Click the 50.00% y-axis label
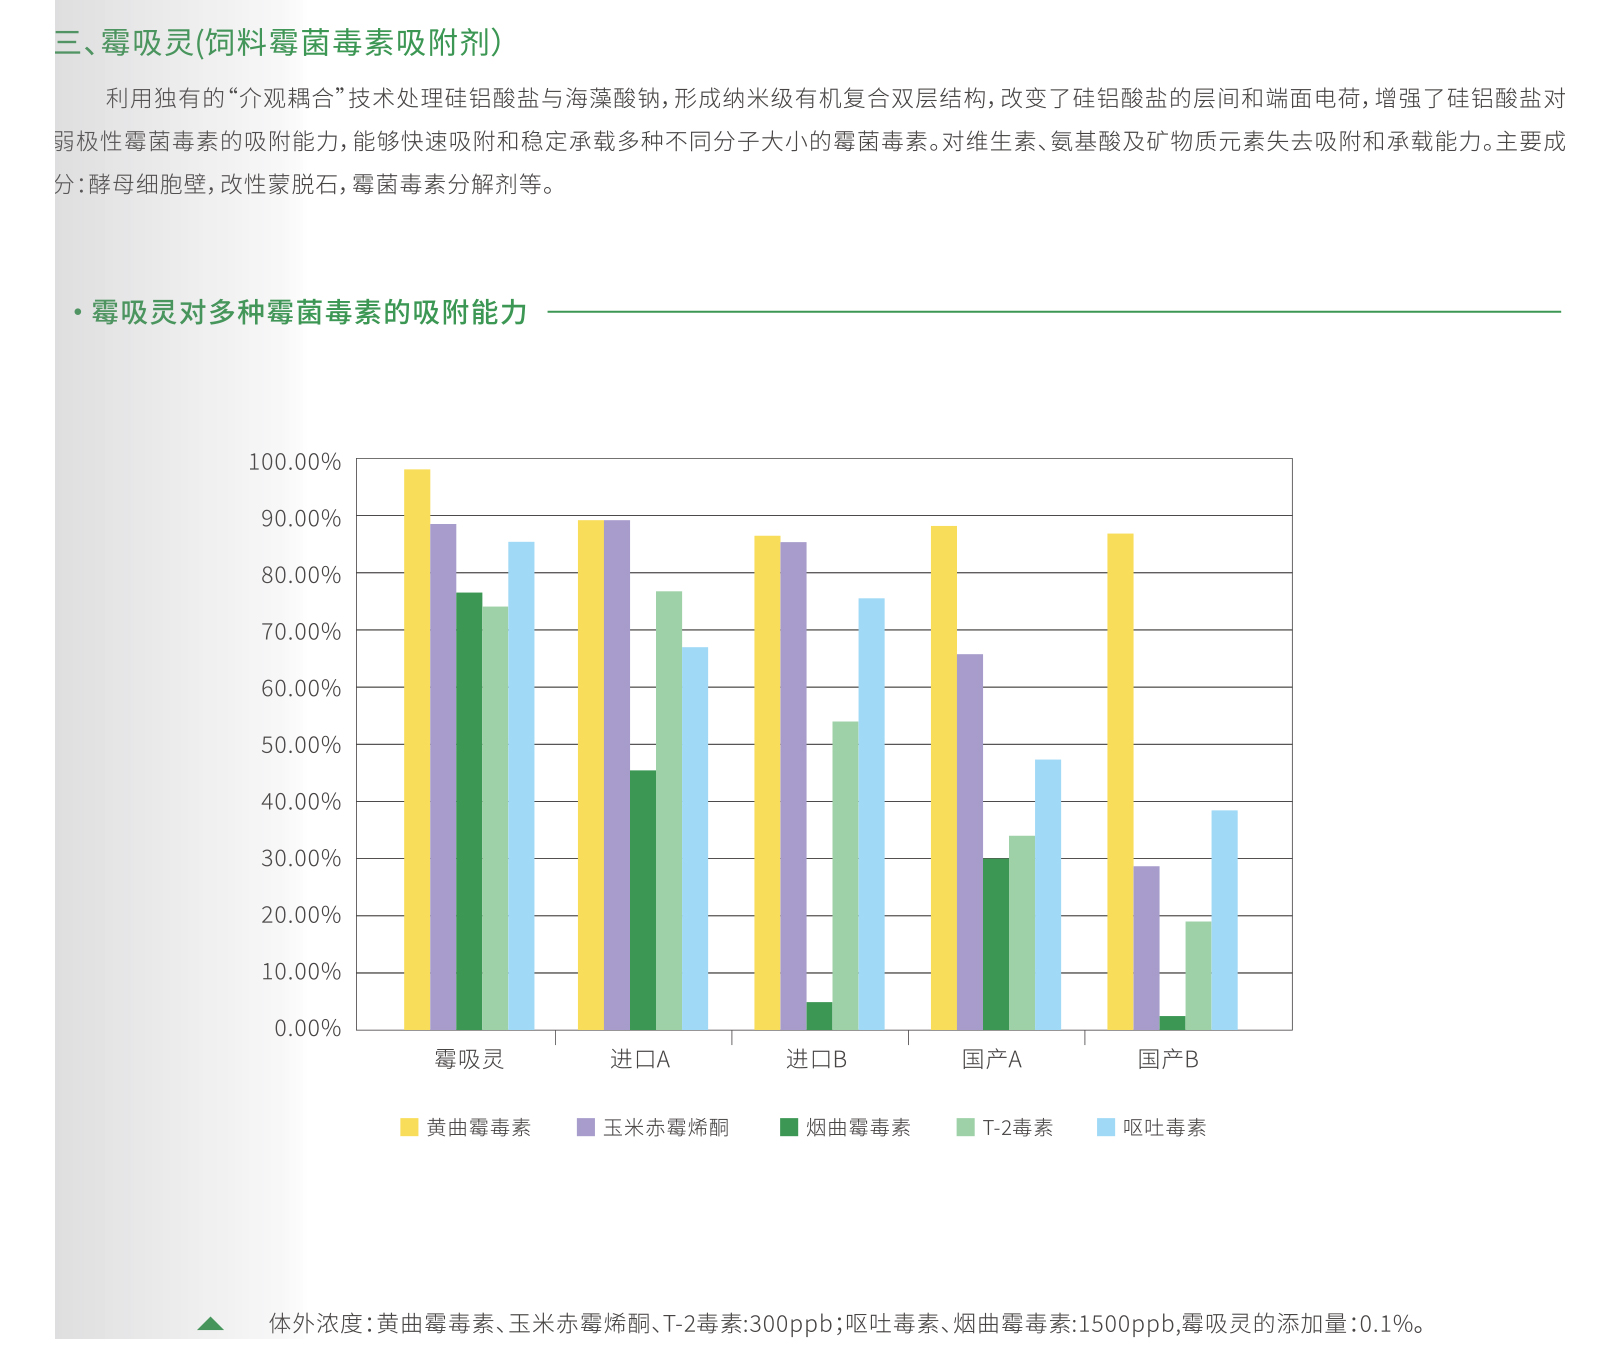This screenshot has width=1606, height=1356. (x=301, y=745)
